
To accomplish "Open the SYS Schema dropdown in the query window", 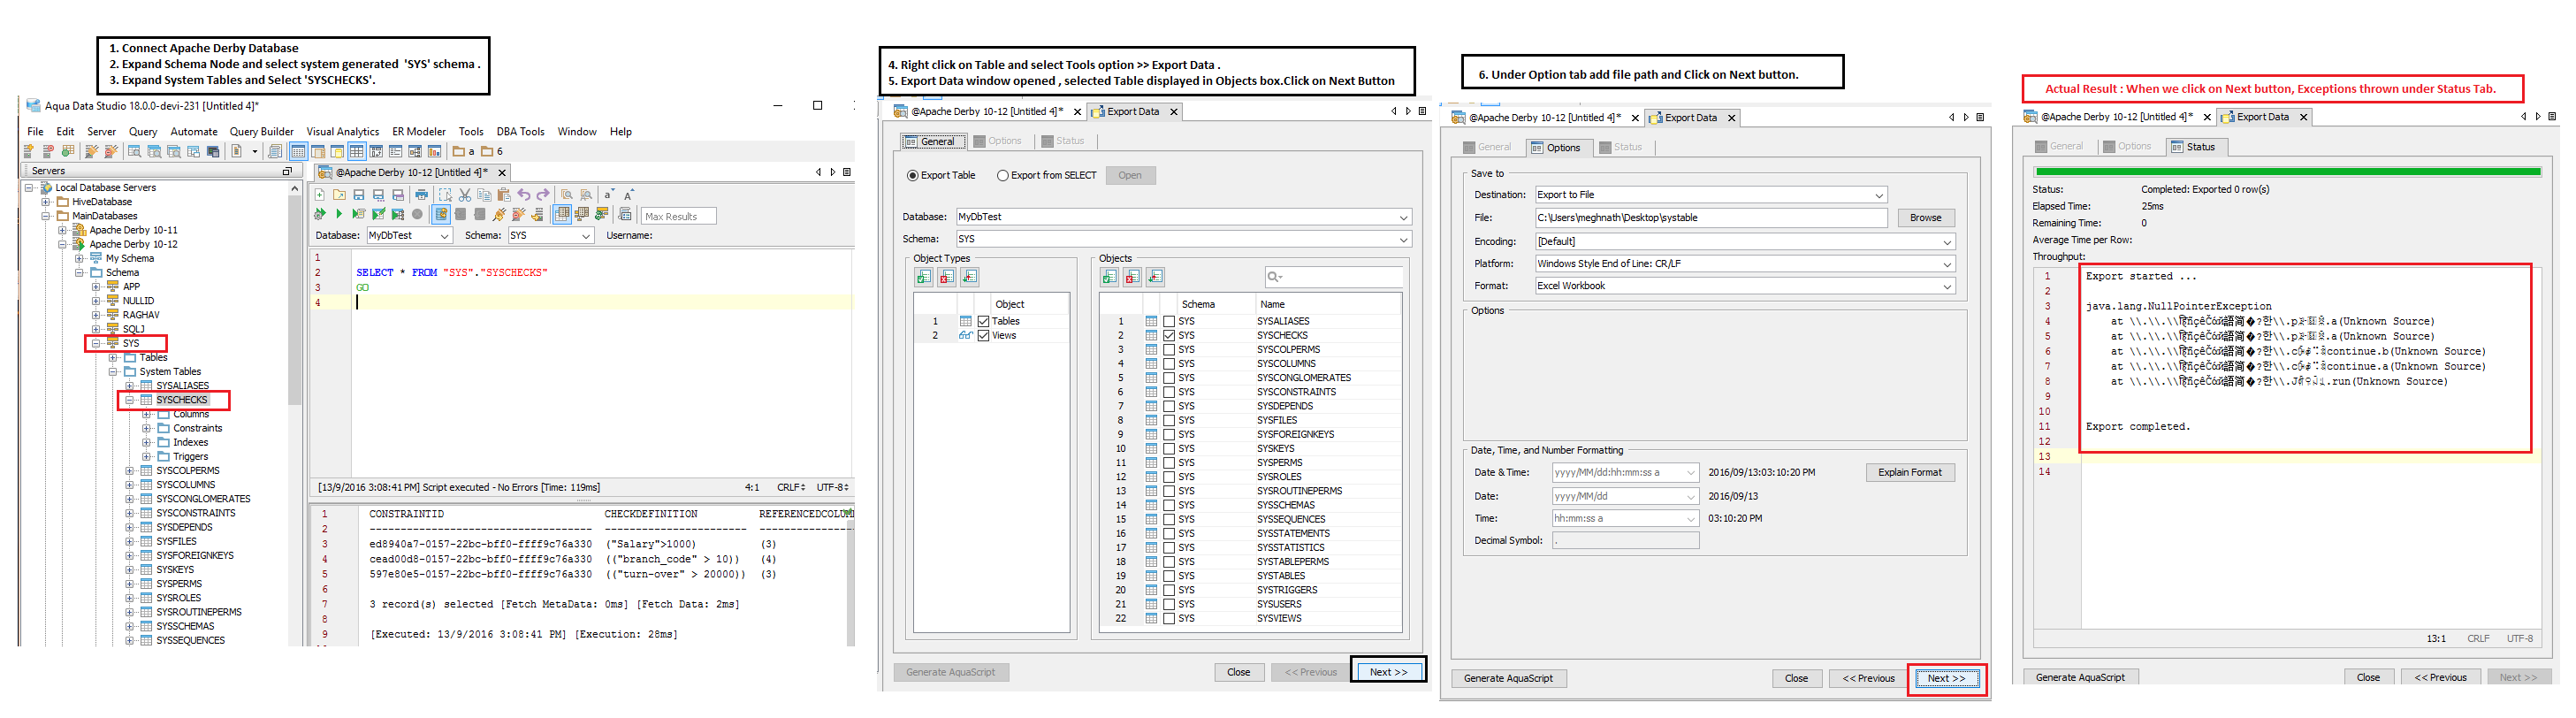I will click(550, 236).
